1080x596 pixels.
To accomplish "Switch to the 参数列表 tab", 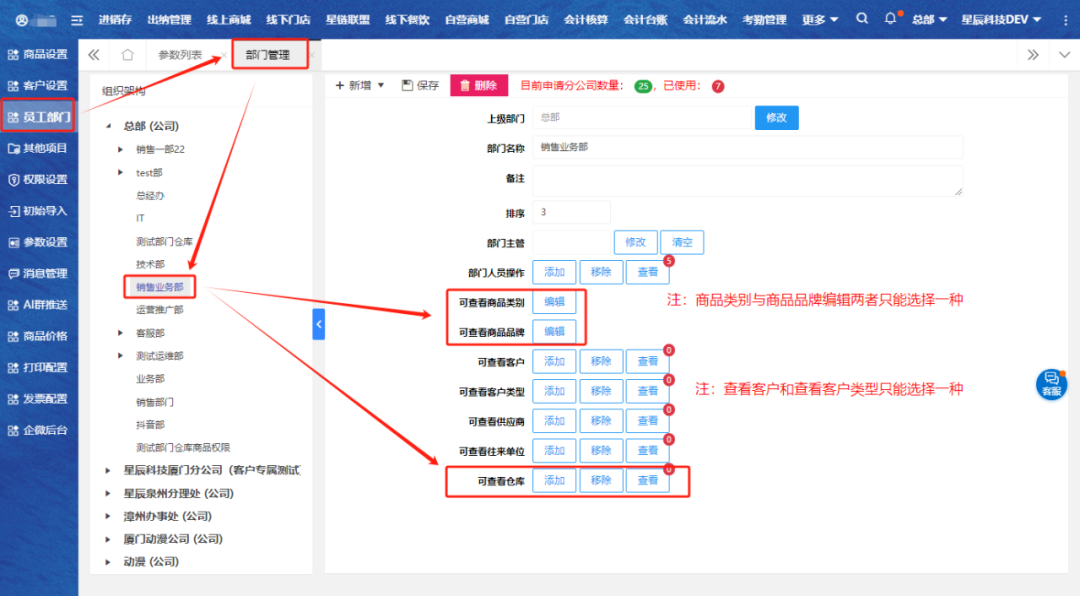I will [180, 55].
